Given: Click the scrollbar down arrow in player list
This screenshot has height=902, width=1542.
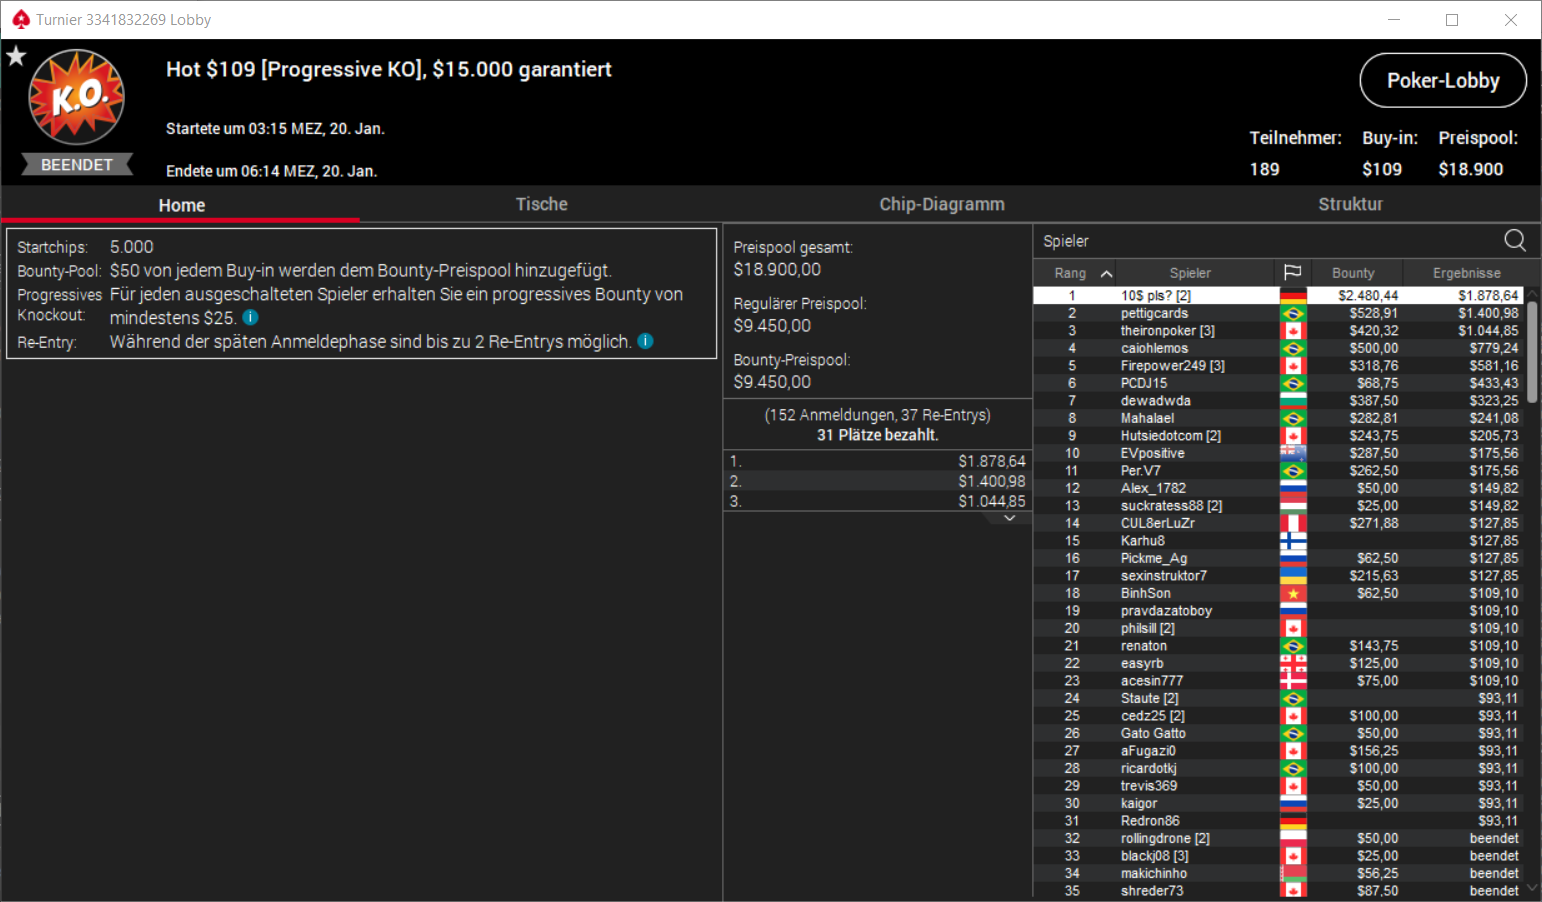Looking at the screenshot, I should [x=1532, y=888].
